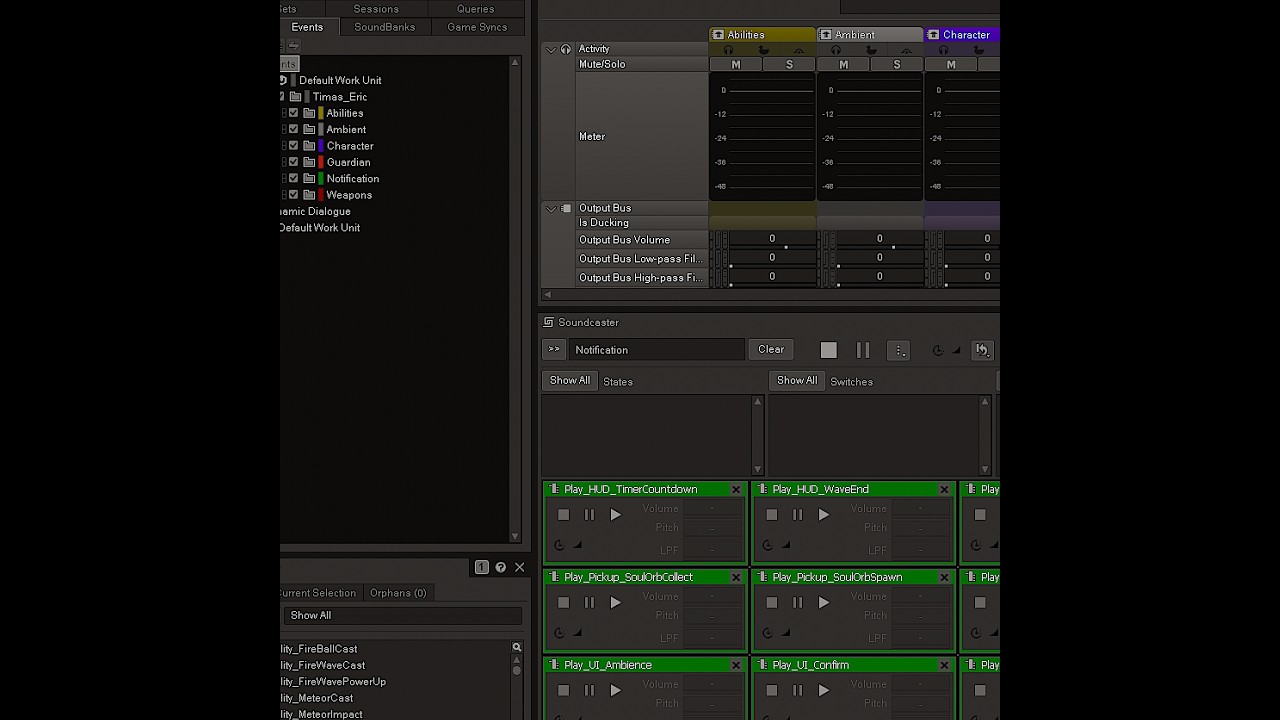Open the Orphans (0) tab
Screen dimensions: 1280x720
click(398, 593)
